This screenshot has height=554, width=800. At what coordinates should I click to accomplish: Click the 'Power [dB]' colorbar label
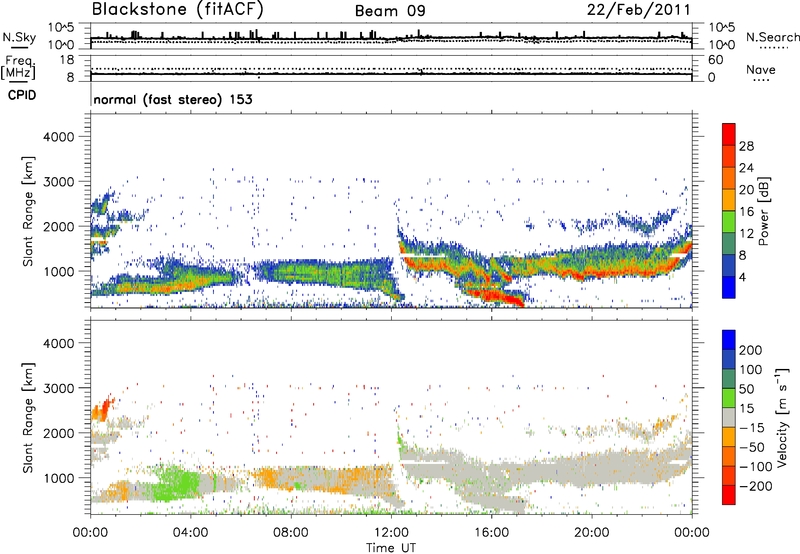click(763, 211)
